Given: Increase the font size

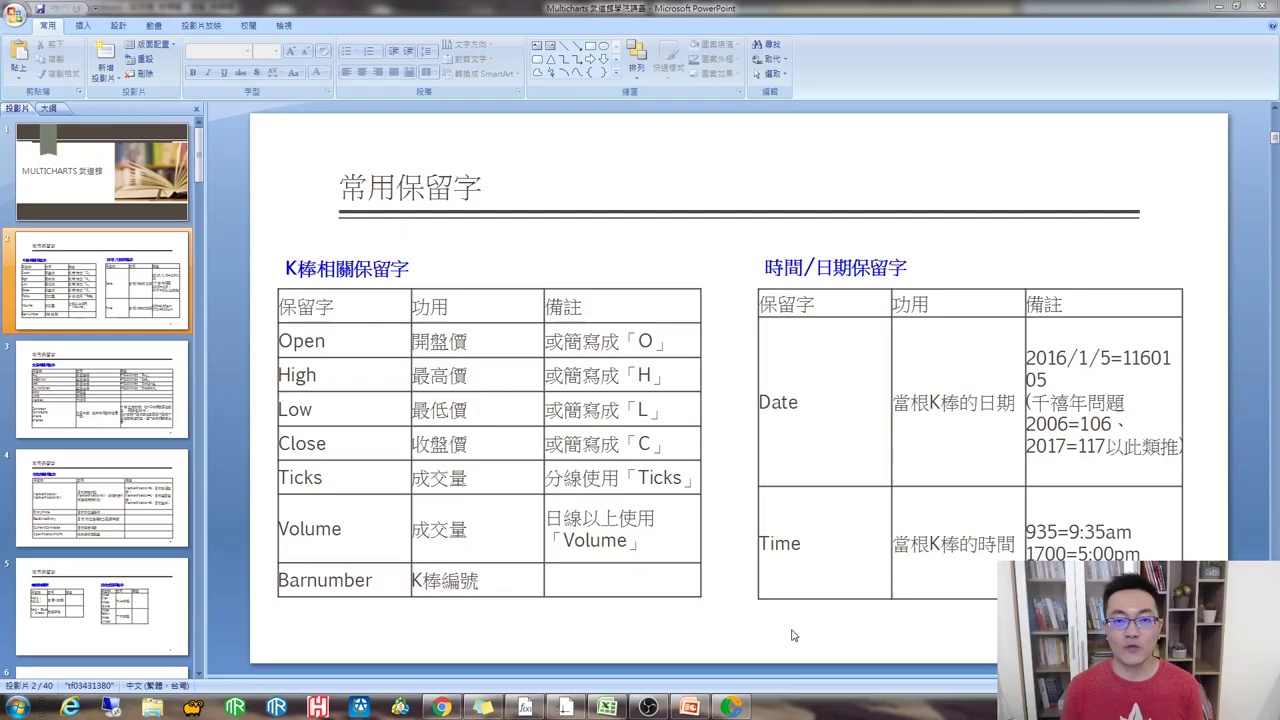Looking at the screenshot, I should click(x=291, y=51).
